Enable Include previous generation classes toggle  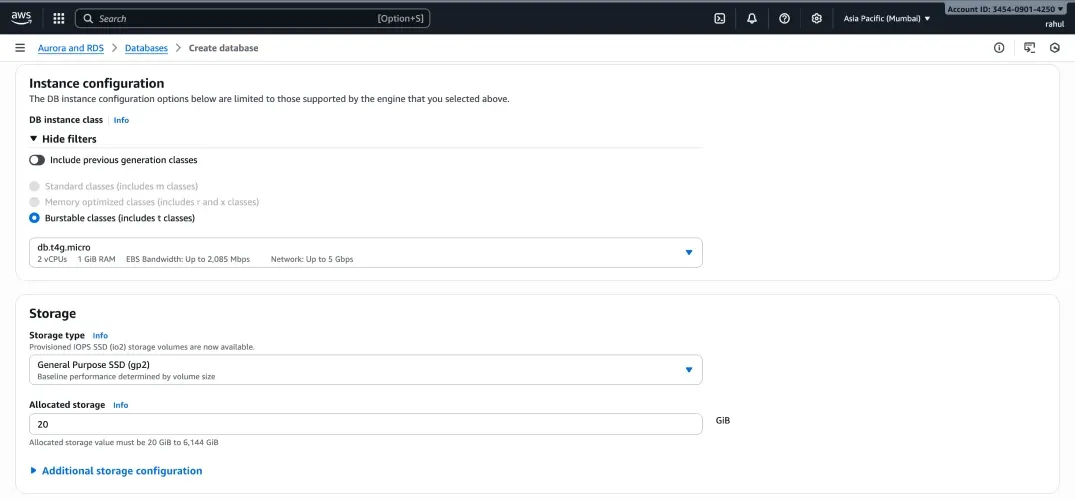coord(37,160)
